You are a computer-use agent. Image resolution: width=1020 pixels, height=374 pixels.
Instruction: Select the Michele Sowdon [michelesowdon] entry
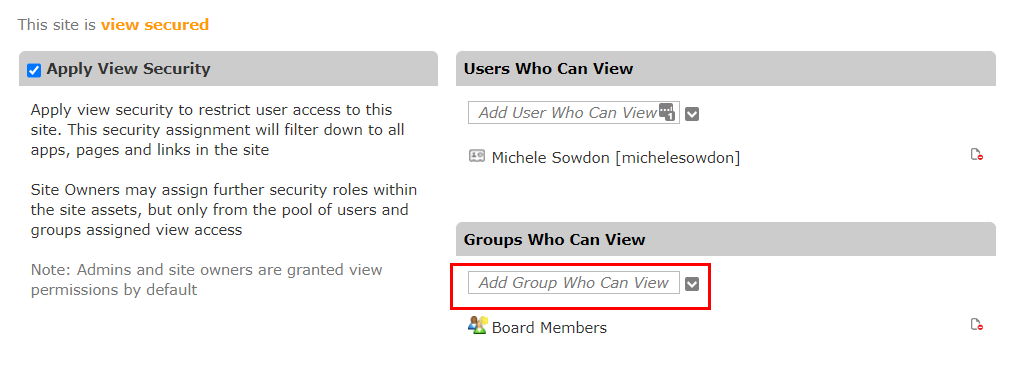(615, 157)
